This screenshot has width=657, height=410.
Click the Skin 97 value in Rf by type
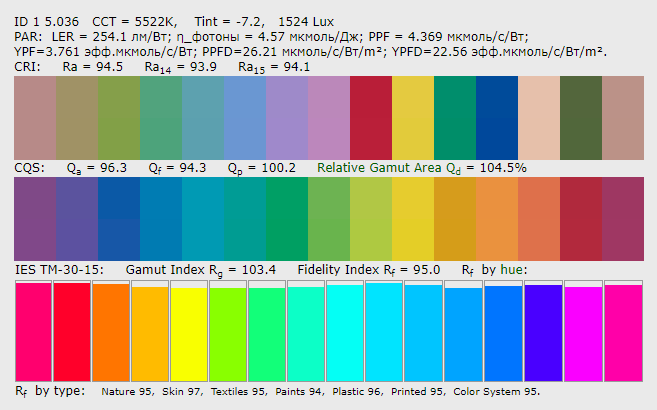tap(180, 392)
